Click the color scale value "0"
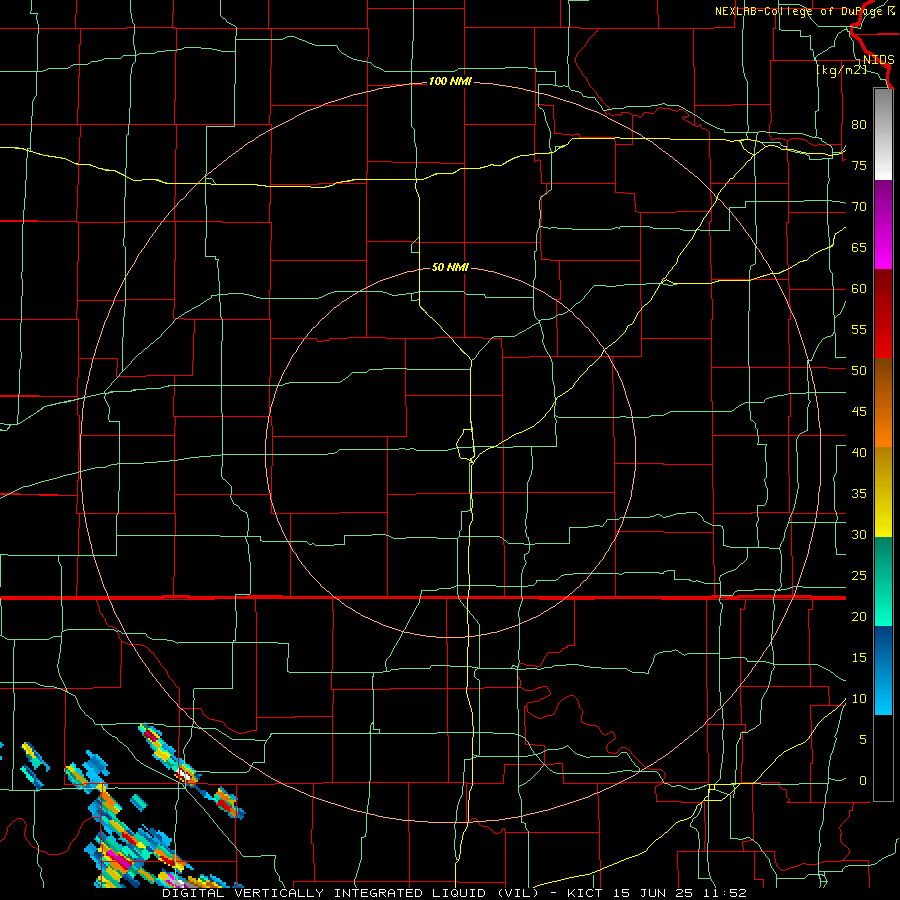Screen dimensions: 900x900 coord(863,781)
